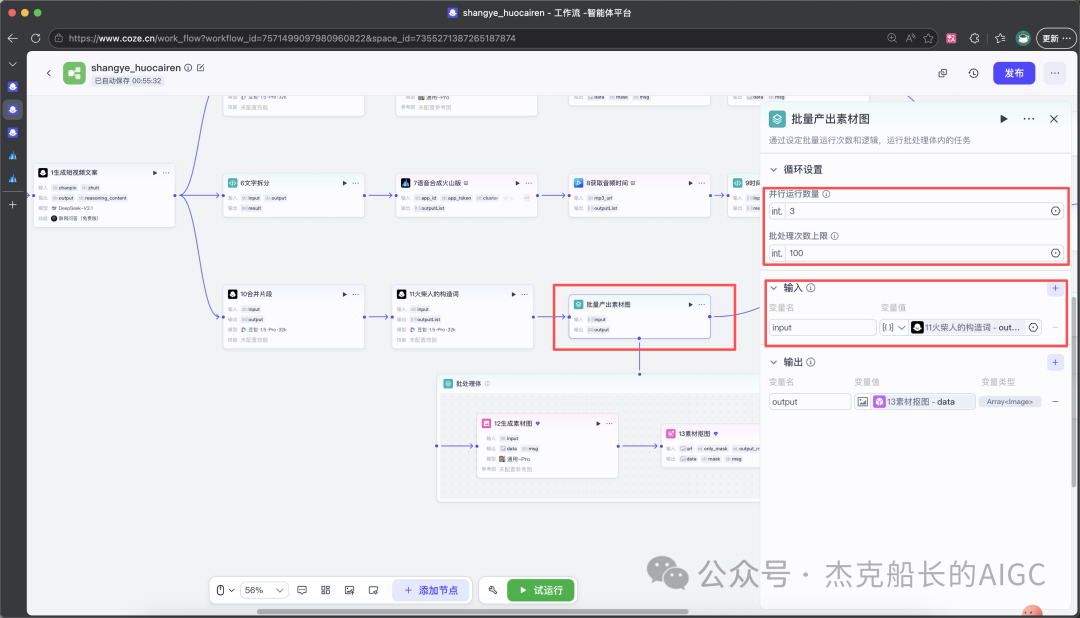Click the 试运行 test run button
The width and height of the screenshot is (1080, 618).
[x=541, y=590]
